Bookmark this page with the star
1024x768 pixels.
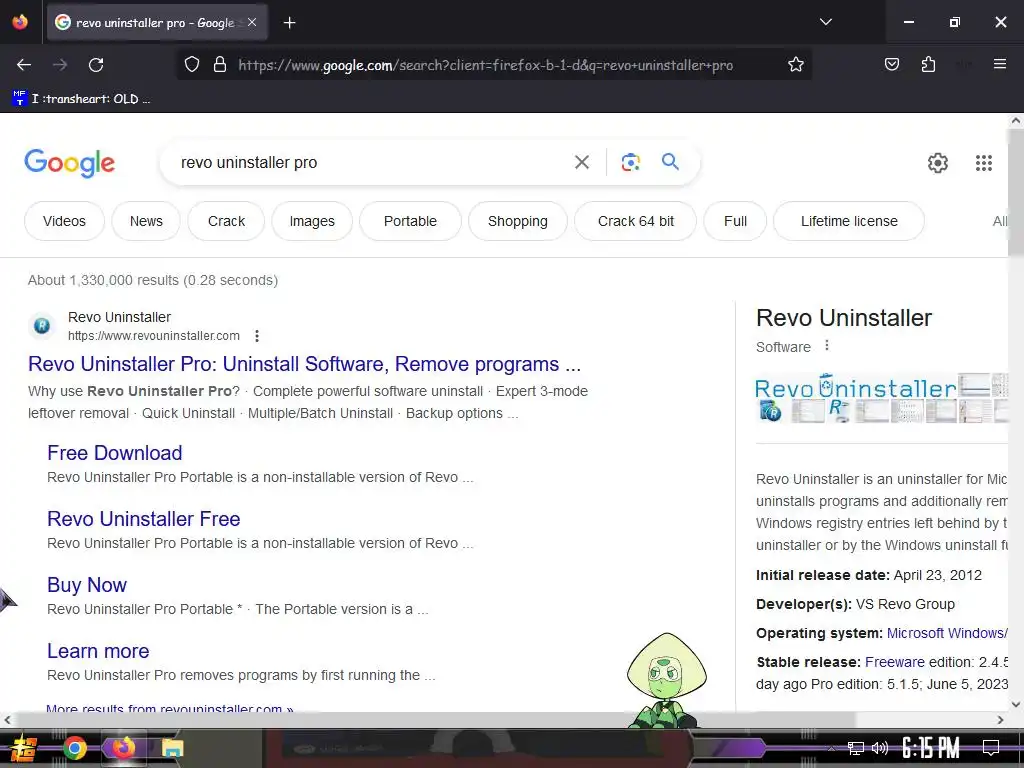(x=795, y=65)
